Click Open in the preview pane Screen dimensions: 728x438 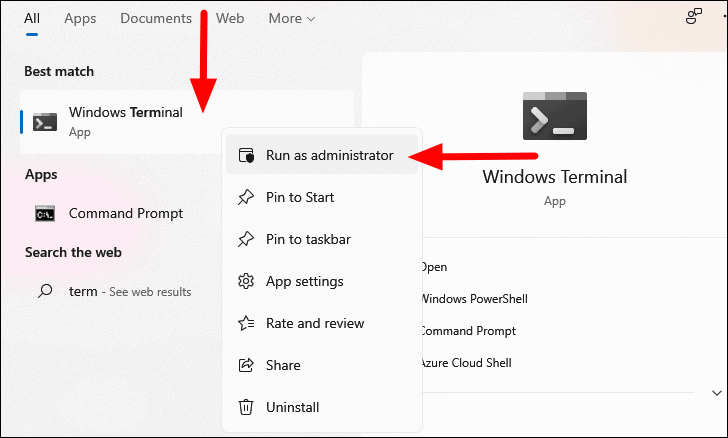click(x=434, y=267)
